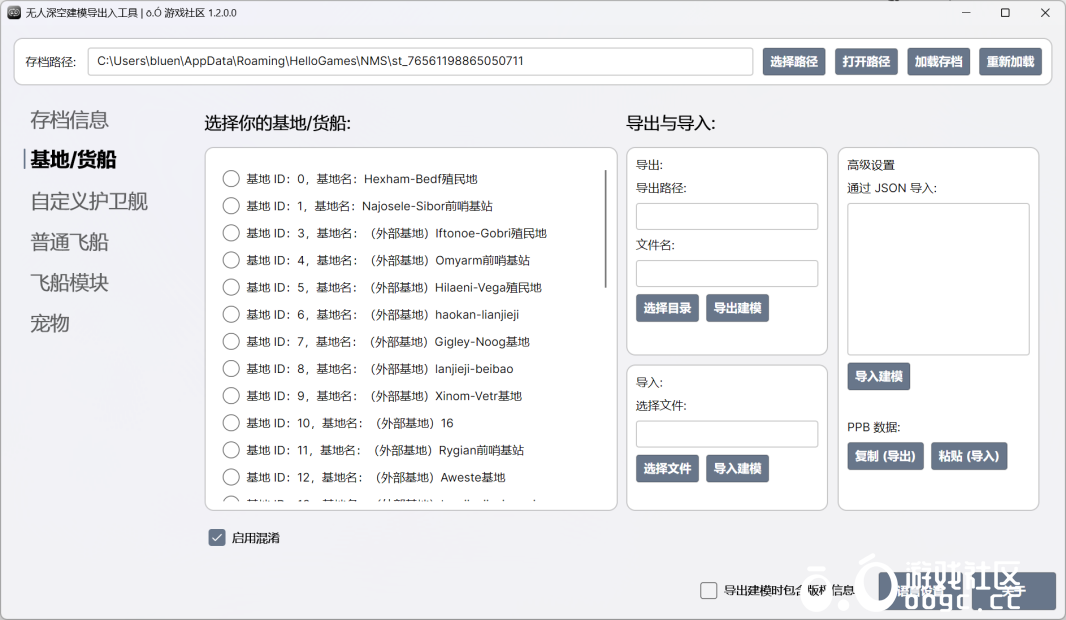Click the app icon in the title bar
This screenshot has height=620, width=1066.
pyautogui.click(x=14, y=13)
